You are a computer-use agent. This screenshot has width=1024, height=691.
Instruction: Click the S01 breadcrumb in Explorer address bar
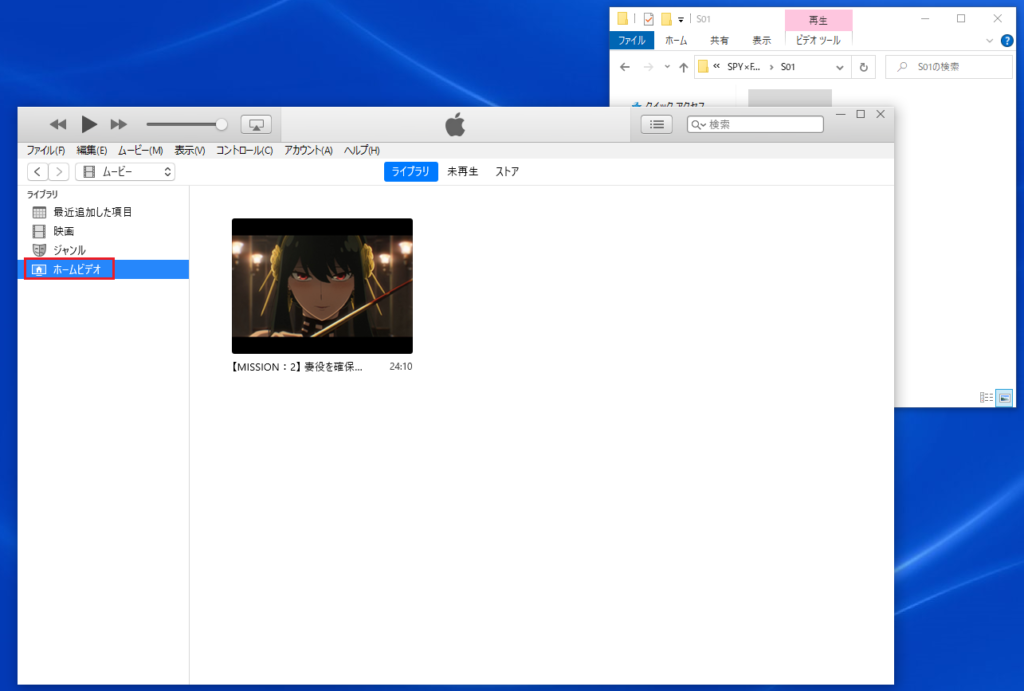coord(788,67)
